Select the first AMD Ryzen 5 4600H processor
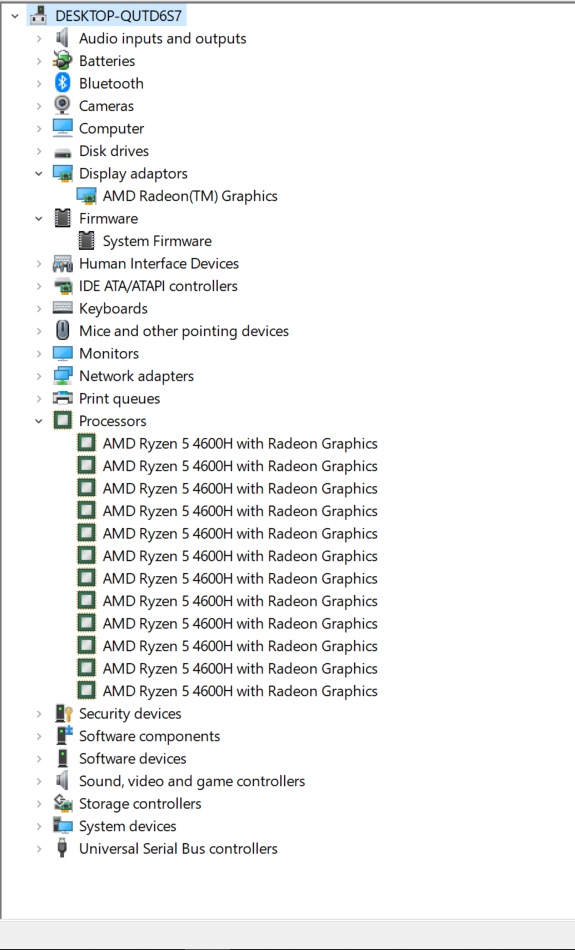The image size is (575, 950). click(240, 443)
